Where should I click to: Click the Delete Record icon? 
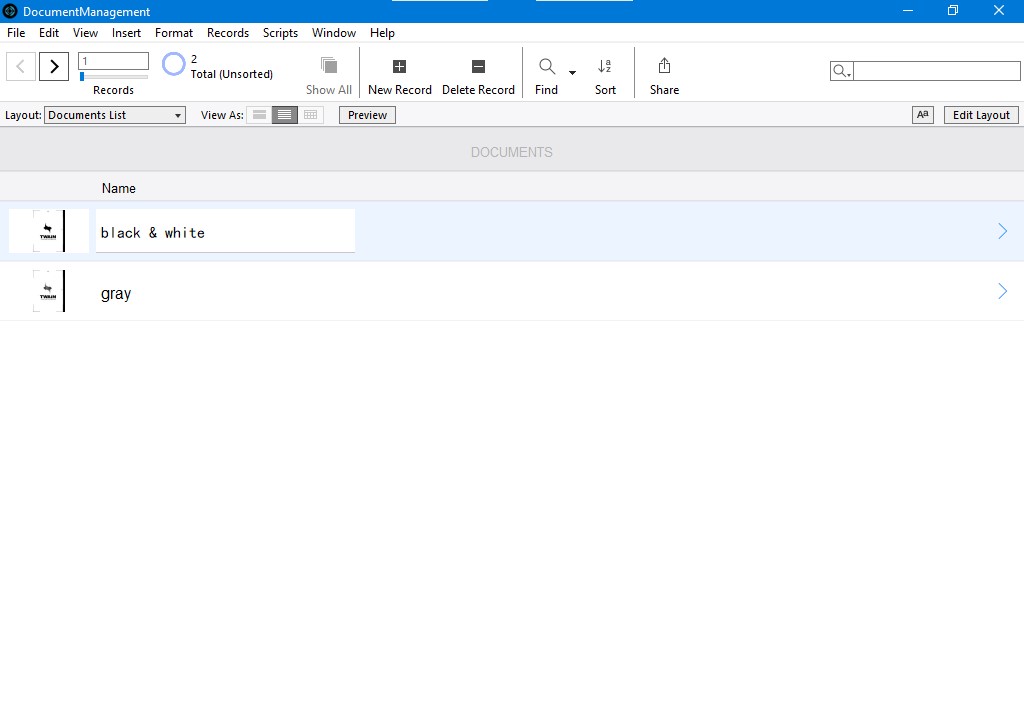pos(478,67)
